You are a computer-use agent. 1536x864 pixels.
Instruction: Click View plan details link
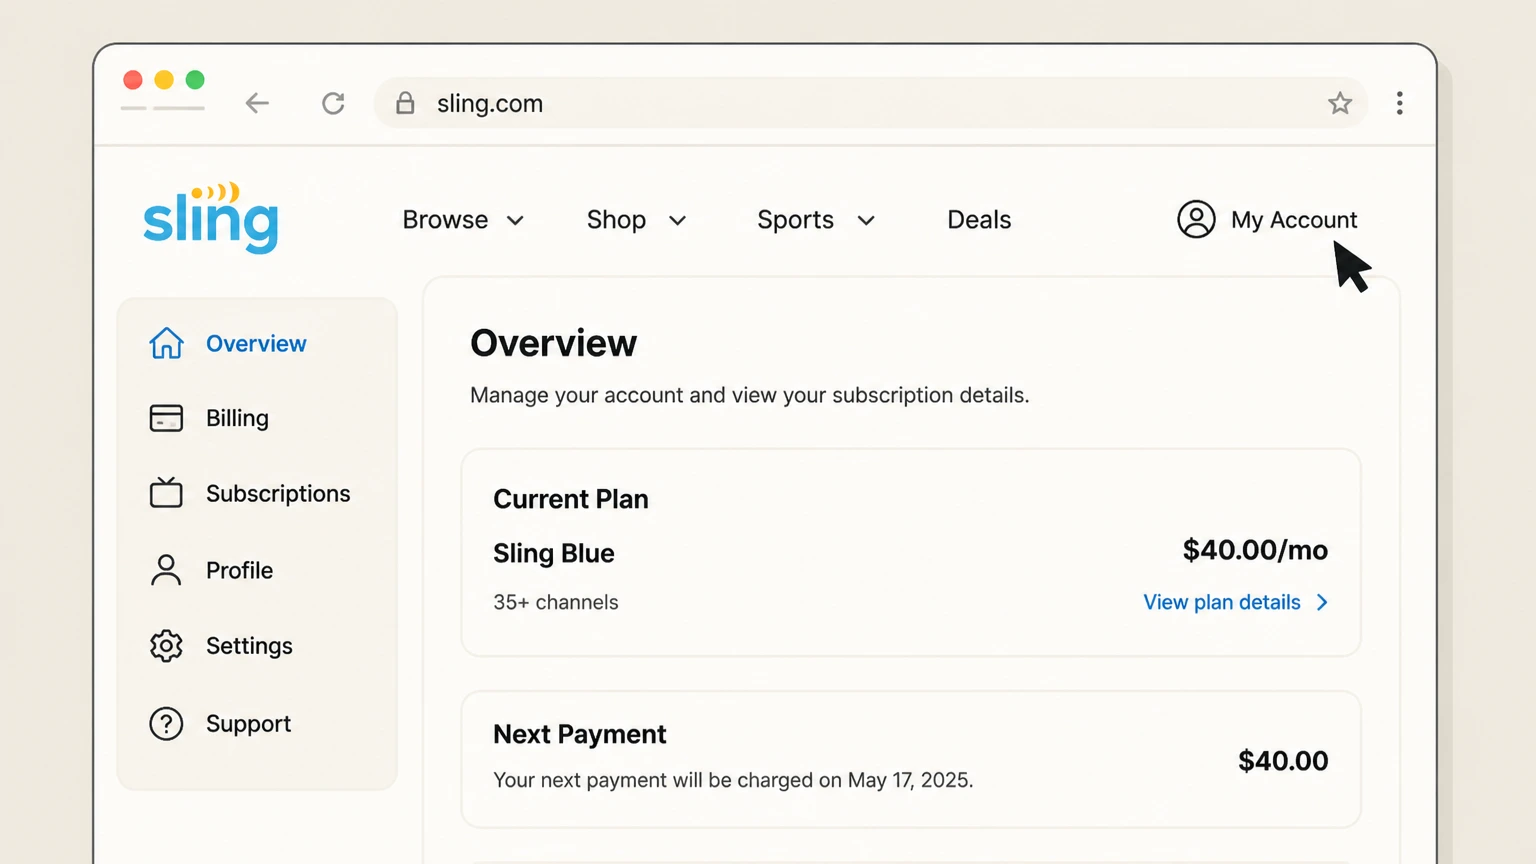pos(1222,602)
